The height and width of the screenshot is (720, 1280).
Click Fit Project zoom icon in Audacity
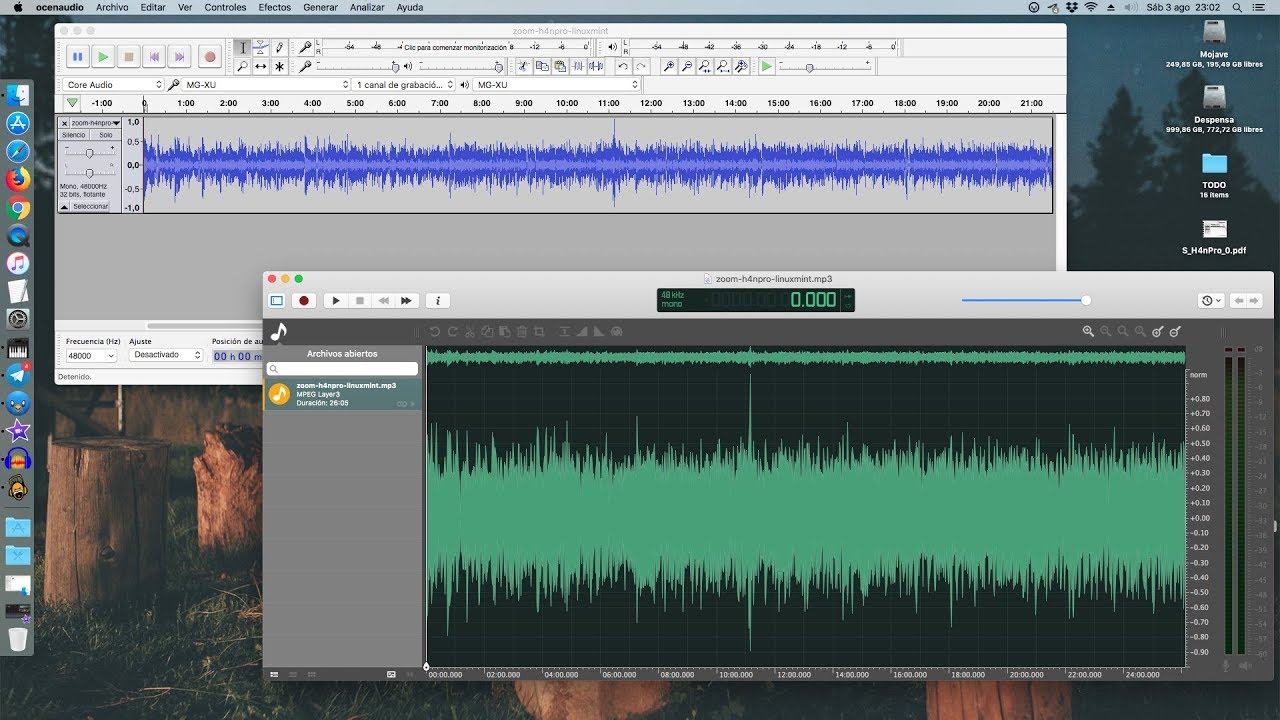click(723, 66)
